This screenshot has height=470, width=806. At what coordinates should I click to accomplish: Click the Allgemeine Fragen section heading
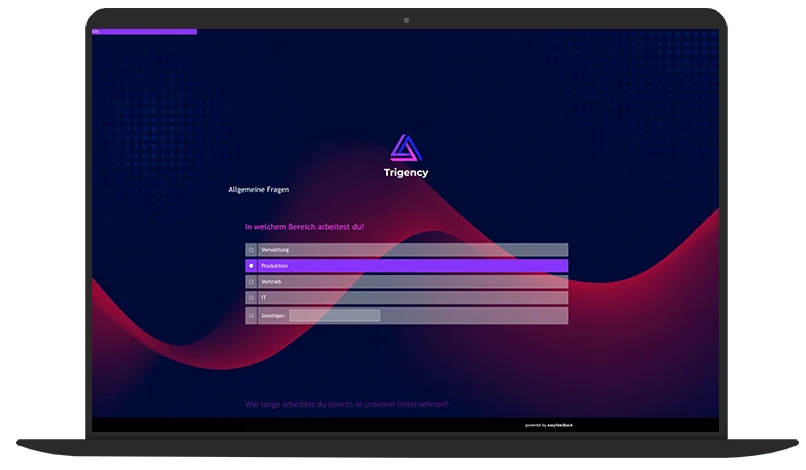pos(259,189)
